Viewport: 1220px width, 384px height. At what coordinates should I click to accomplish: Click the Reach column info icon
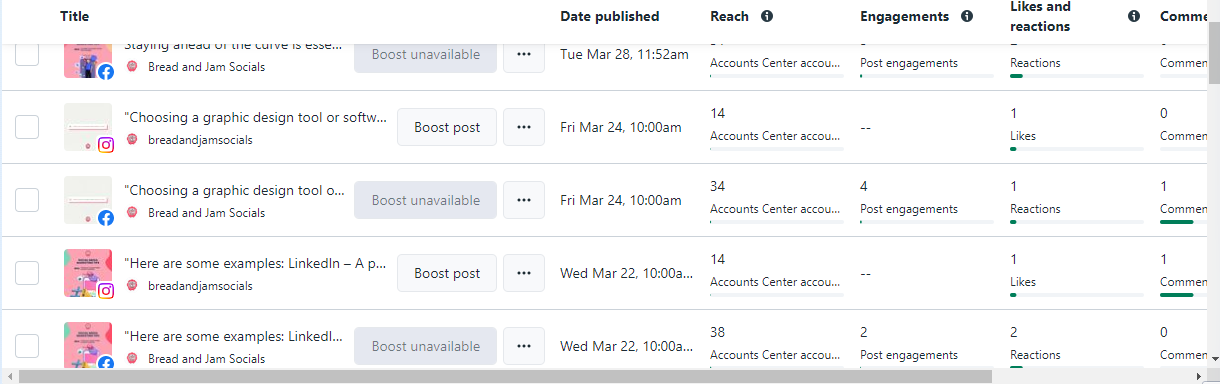click(767, 16)
